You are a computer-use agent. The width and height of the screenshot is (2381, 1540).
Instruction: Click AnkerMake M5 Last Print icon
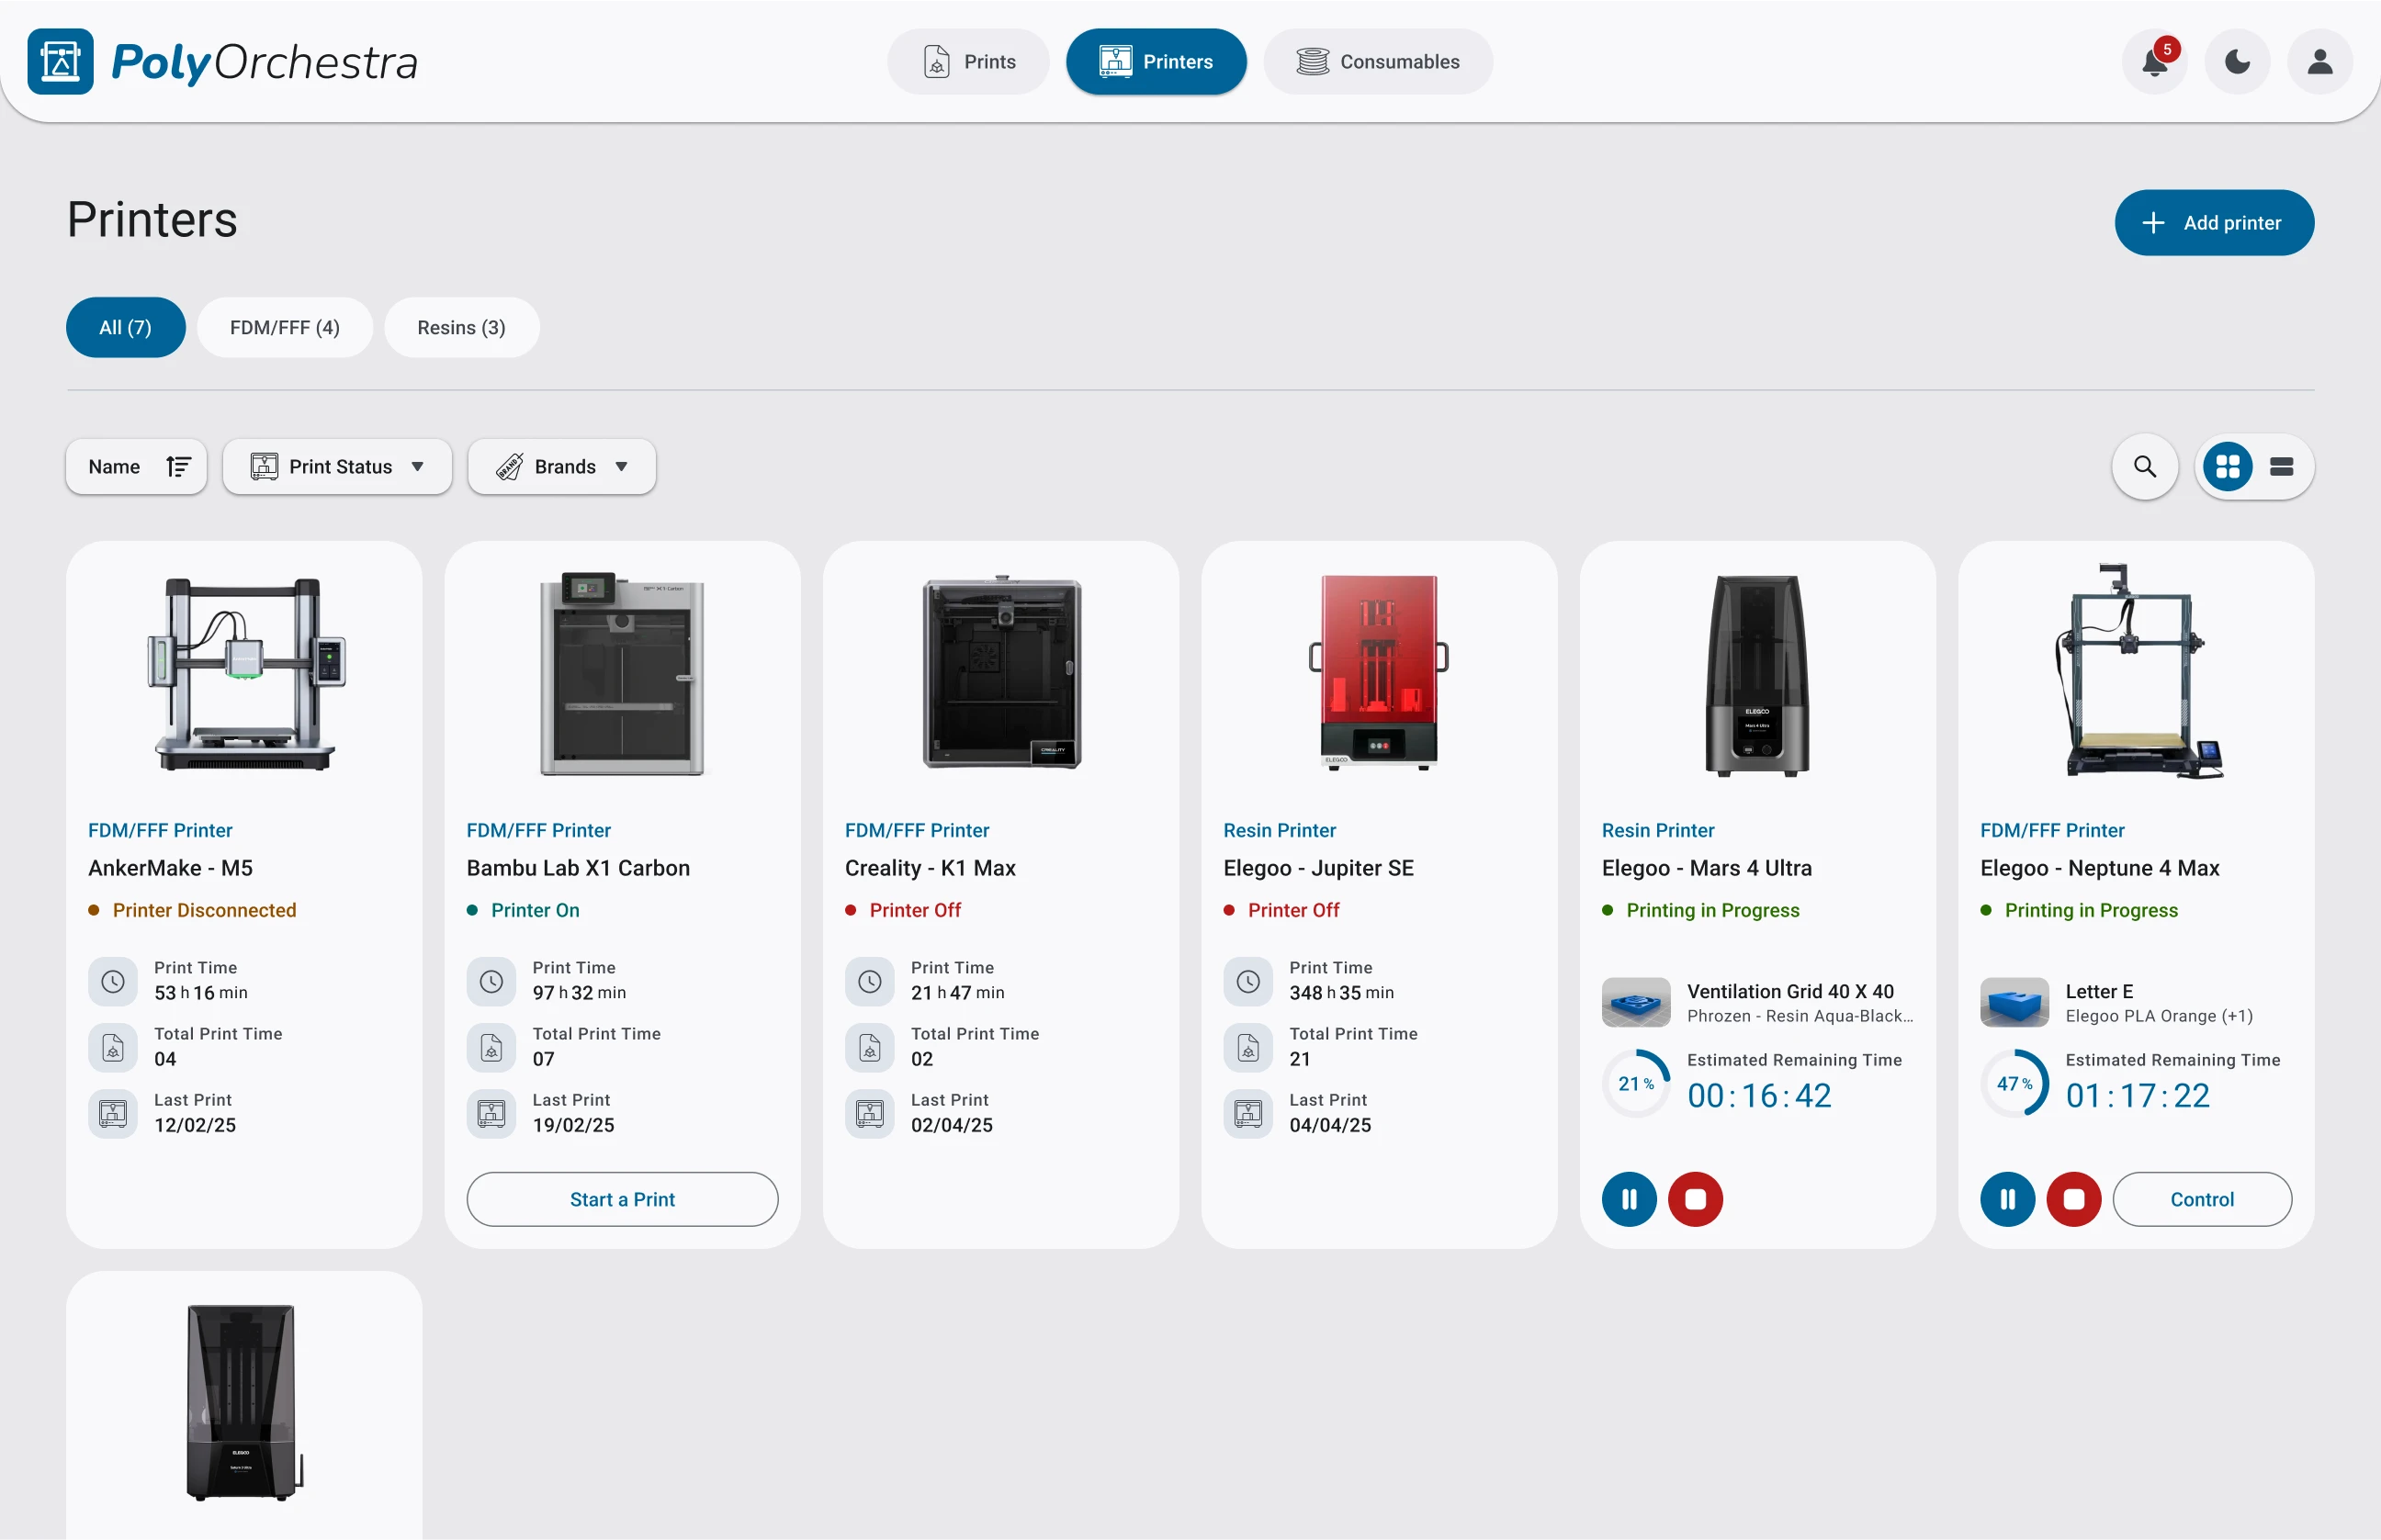[113, 1114]
